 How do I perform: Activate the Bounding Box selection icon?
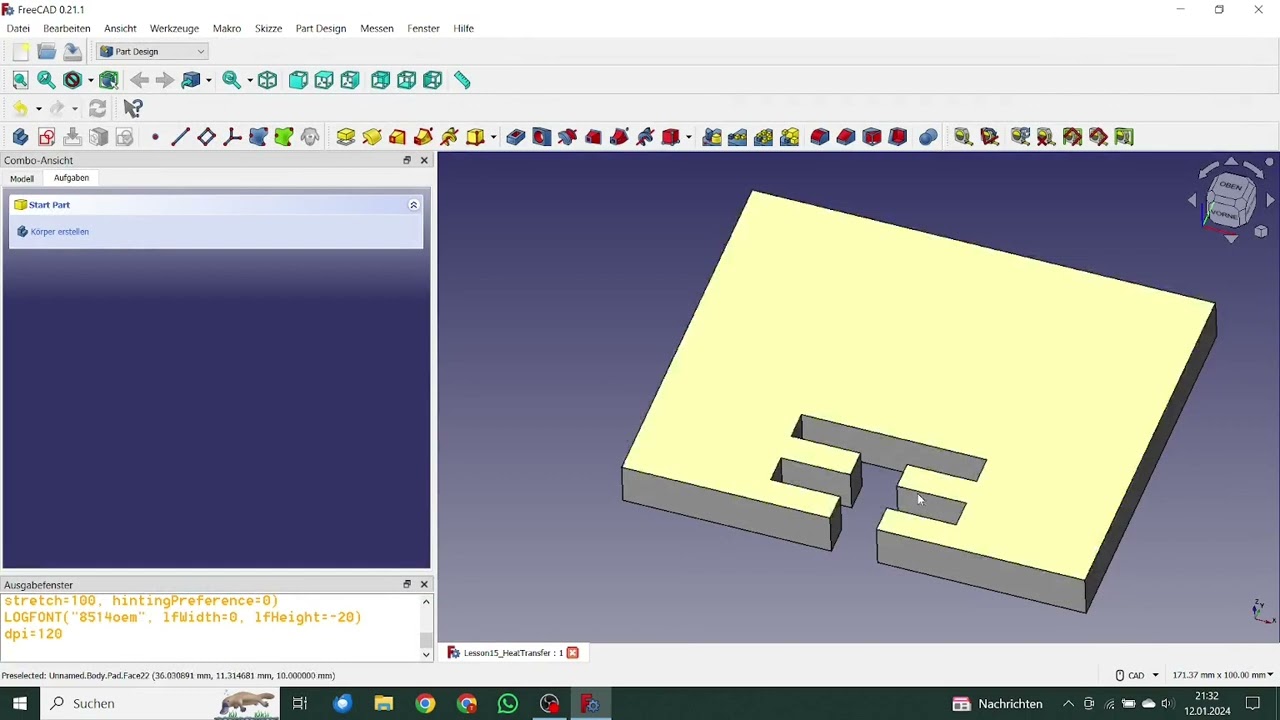tap(109, 80)
